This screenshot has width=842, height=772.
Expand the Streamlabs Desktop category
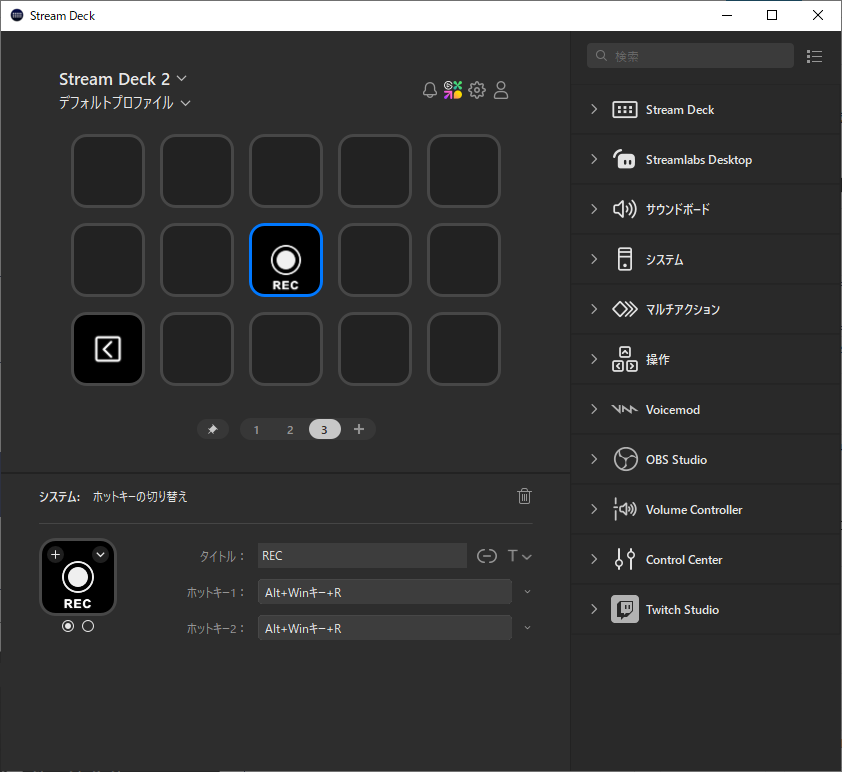594,159
